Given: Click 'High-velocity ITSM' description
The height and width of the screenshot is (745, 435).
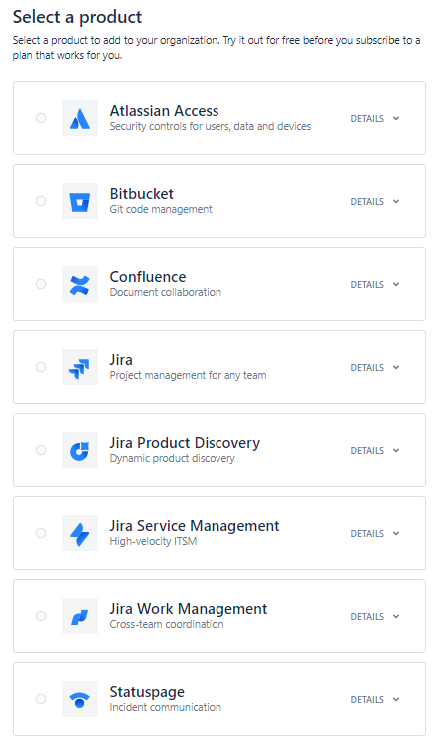Looking at the screenshot, I should (153, 541).
